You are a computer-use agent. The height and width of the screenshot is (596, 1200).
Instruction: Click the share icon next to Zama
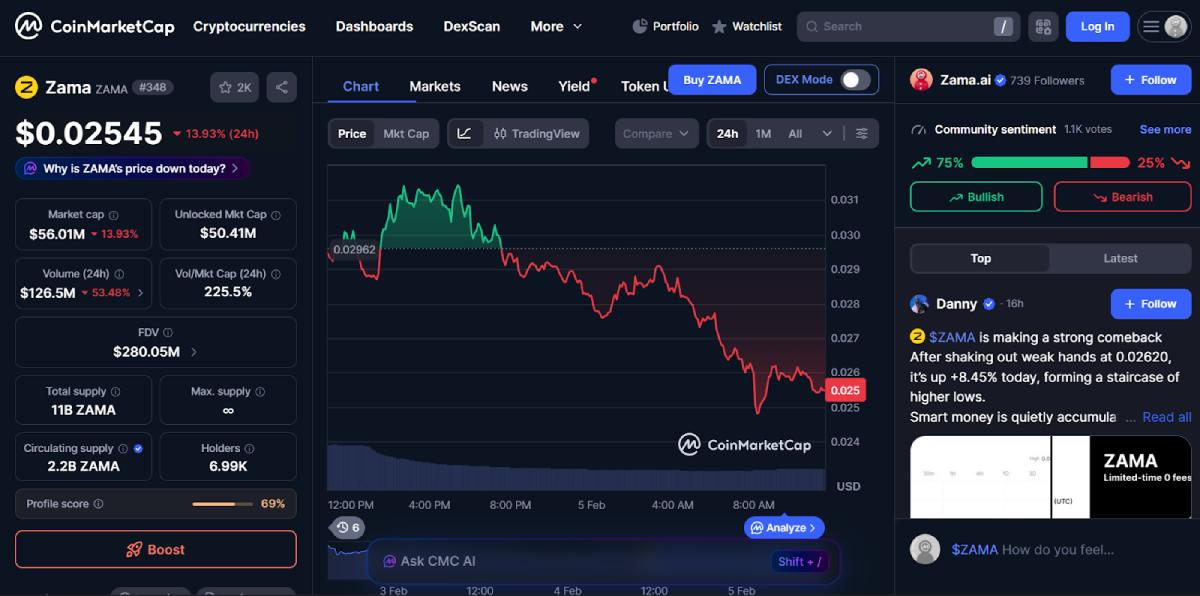(x=282, y=88)
